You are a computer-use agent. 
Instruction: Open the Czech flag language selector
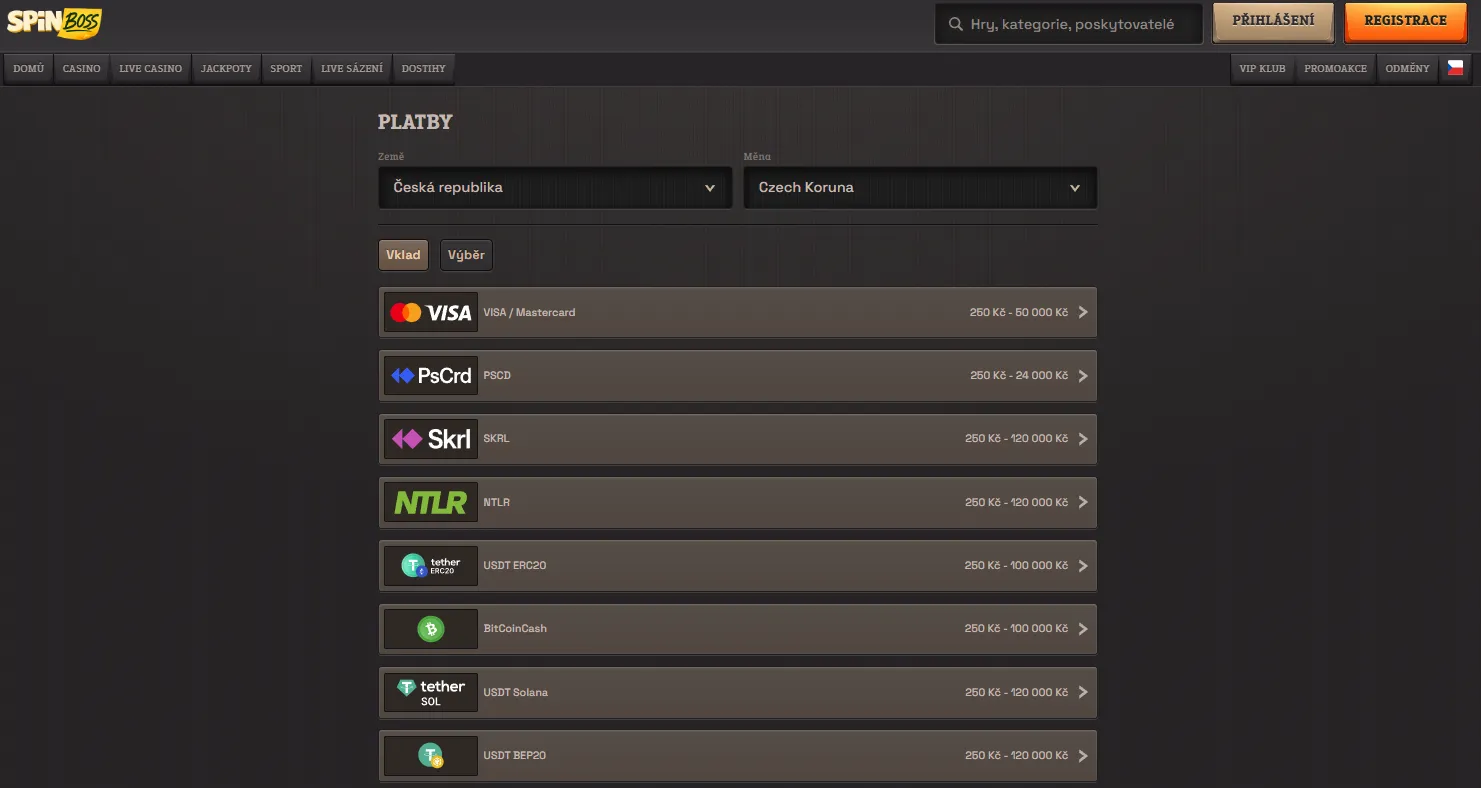coord(1455,68)
